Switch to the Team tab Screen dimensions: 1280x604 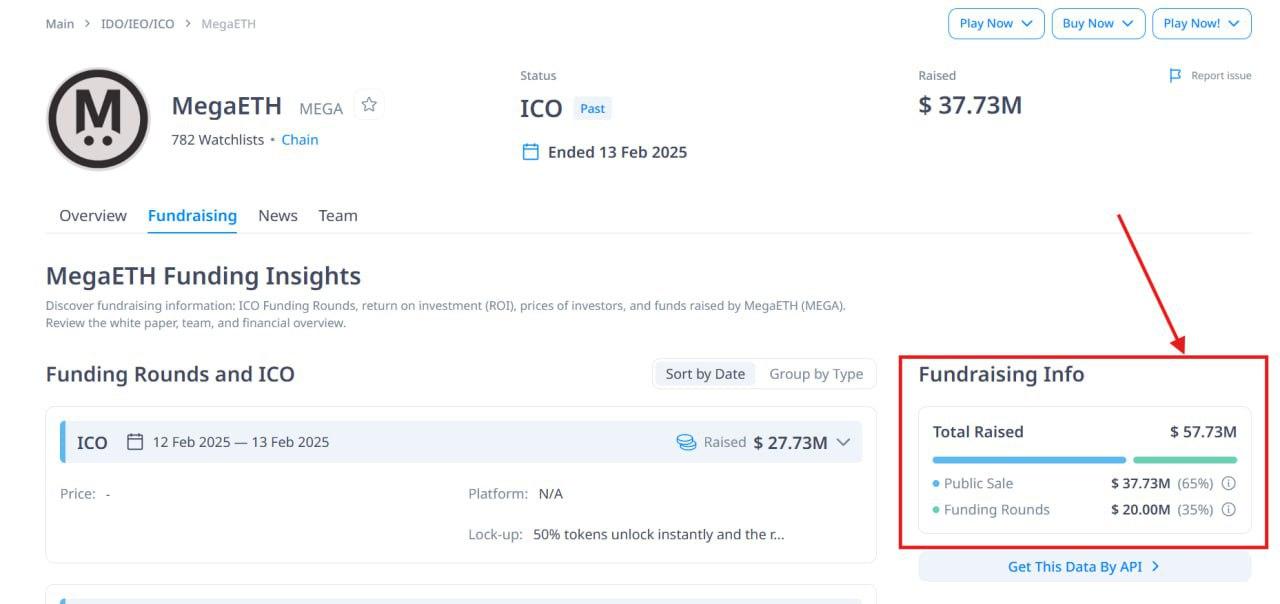pyautogui.click(x=338, y=216)
